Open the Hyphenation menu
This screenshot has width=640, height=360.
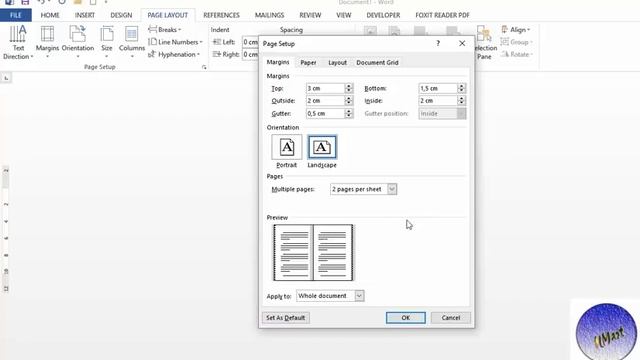click(174, 54)
